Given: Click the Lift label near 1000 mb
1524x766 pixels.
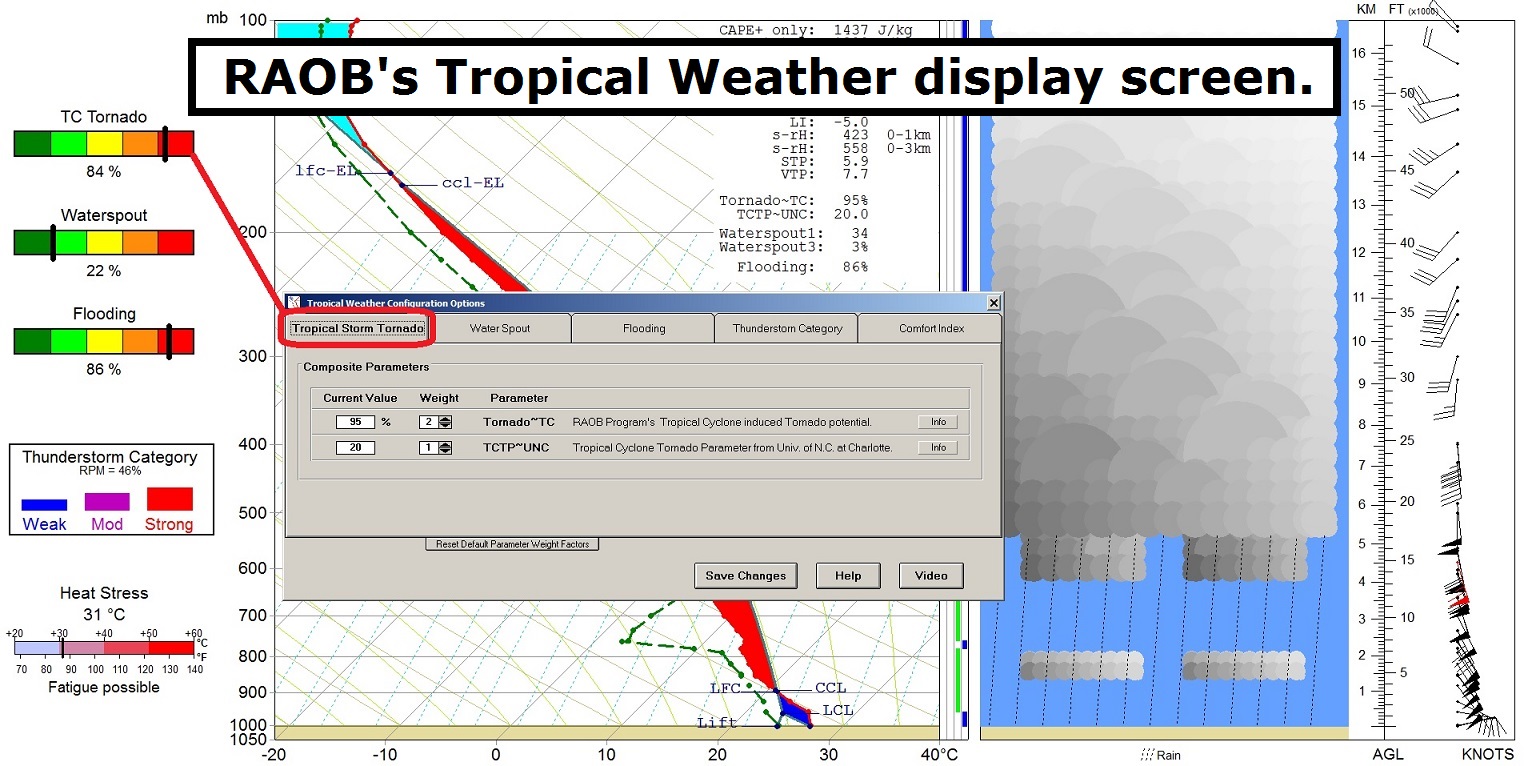Looking at the screenshot, I should pyautogui.click(x=717, y=722).
